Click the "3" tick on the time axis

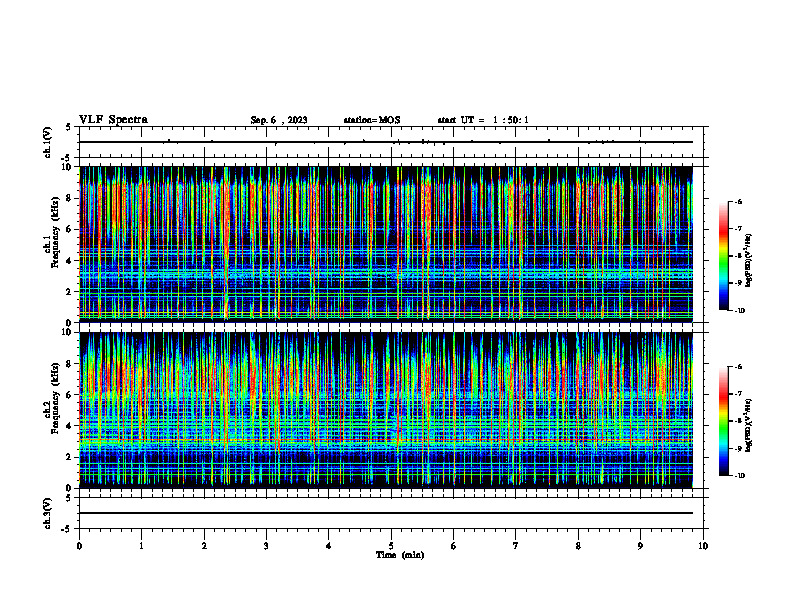tap(266, 546)
